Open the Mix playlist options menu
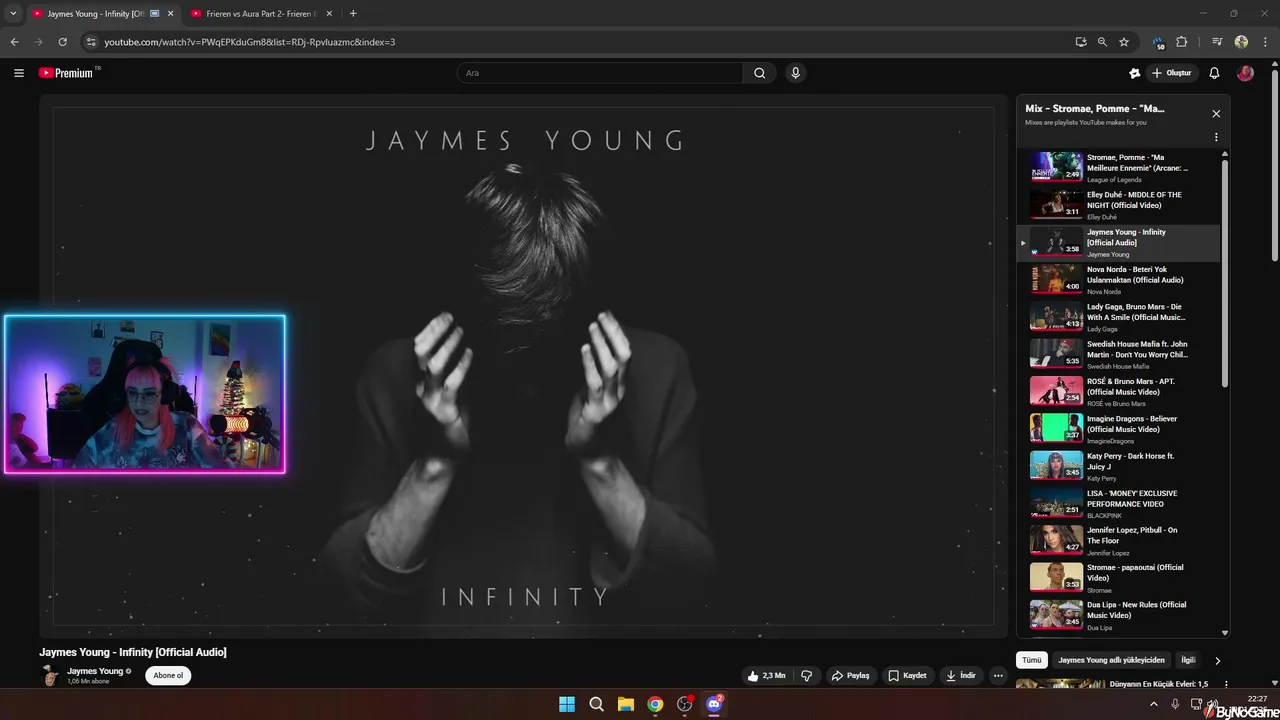 point(1216,137)
